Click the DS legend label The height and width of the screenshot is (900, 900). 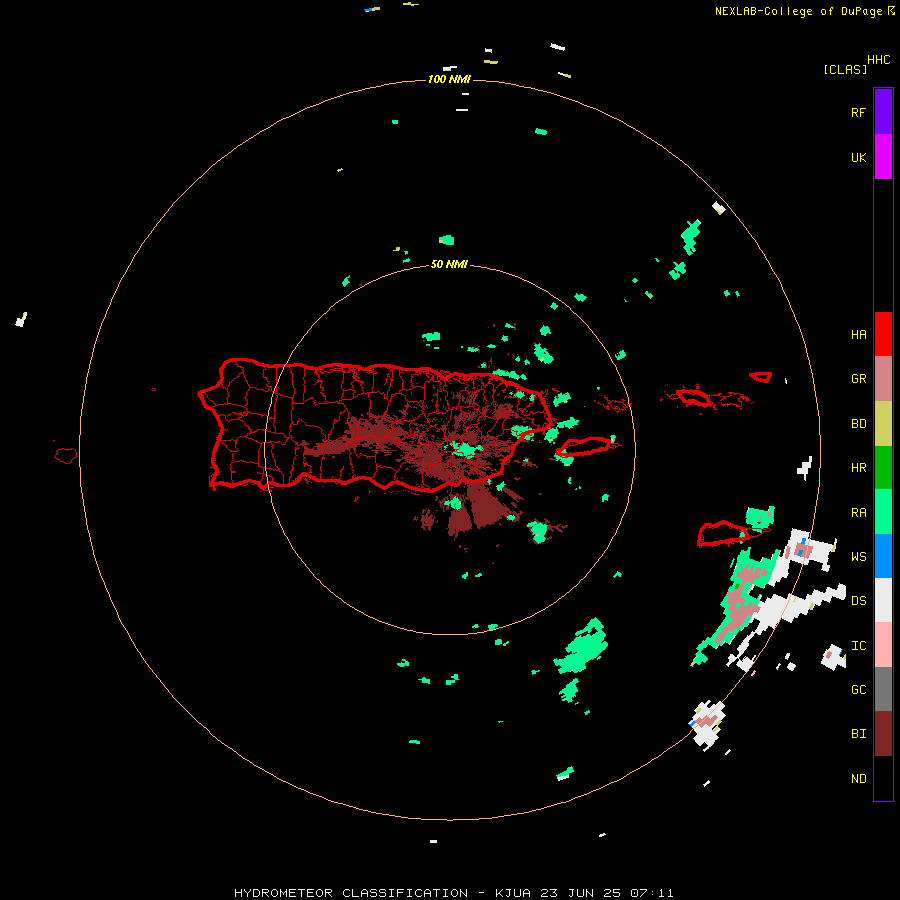pos(858,601)
